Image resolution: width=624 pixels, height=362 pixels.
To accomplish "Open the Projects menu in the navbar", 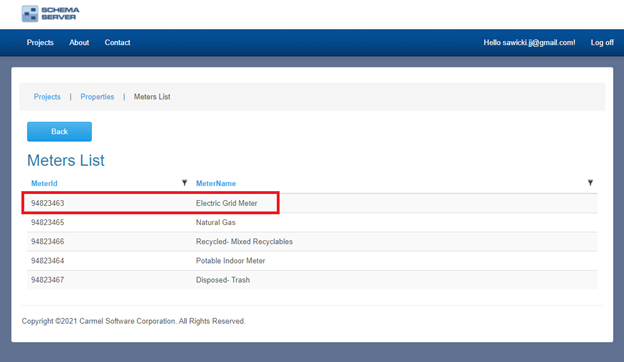I will 40,43.
